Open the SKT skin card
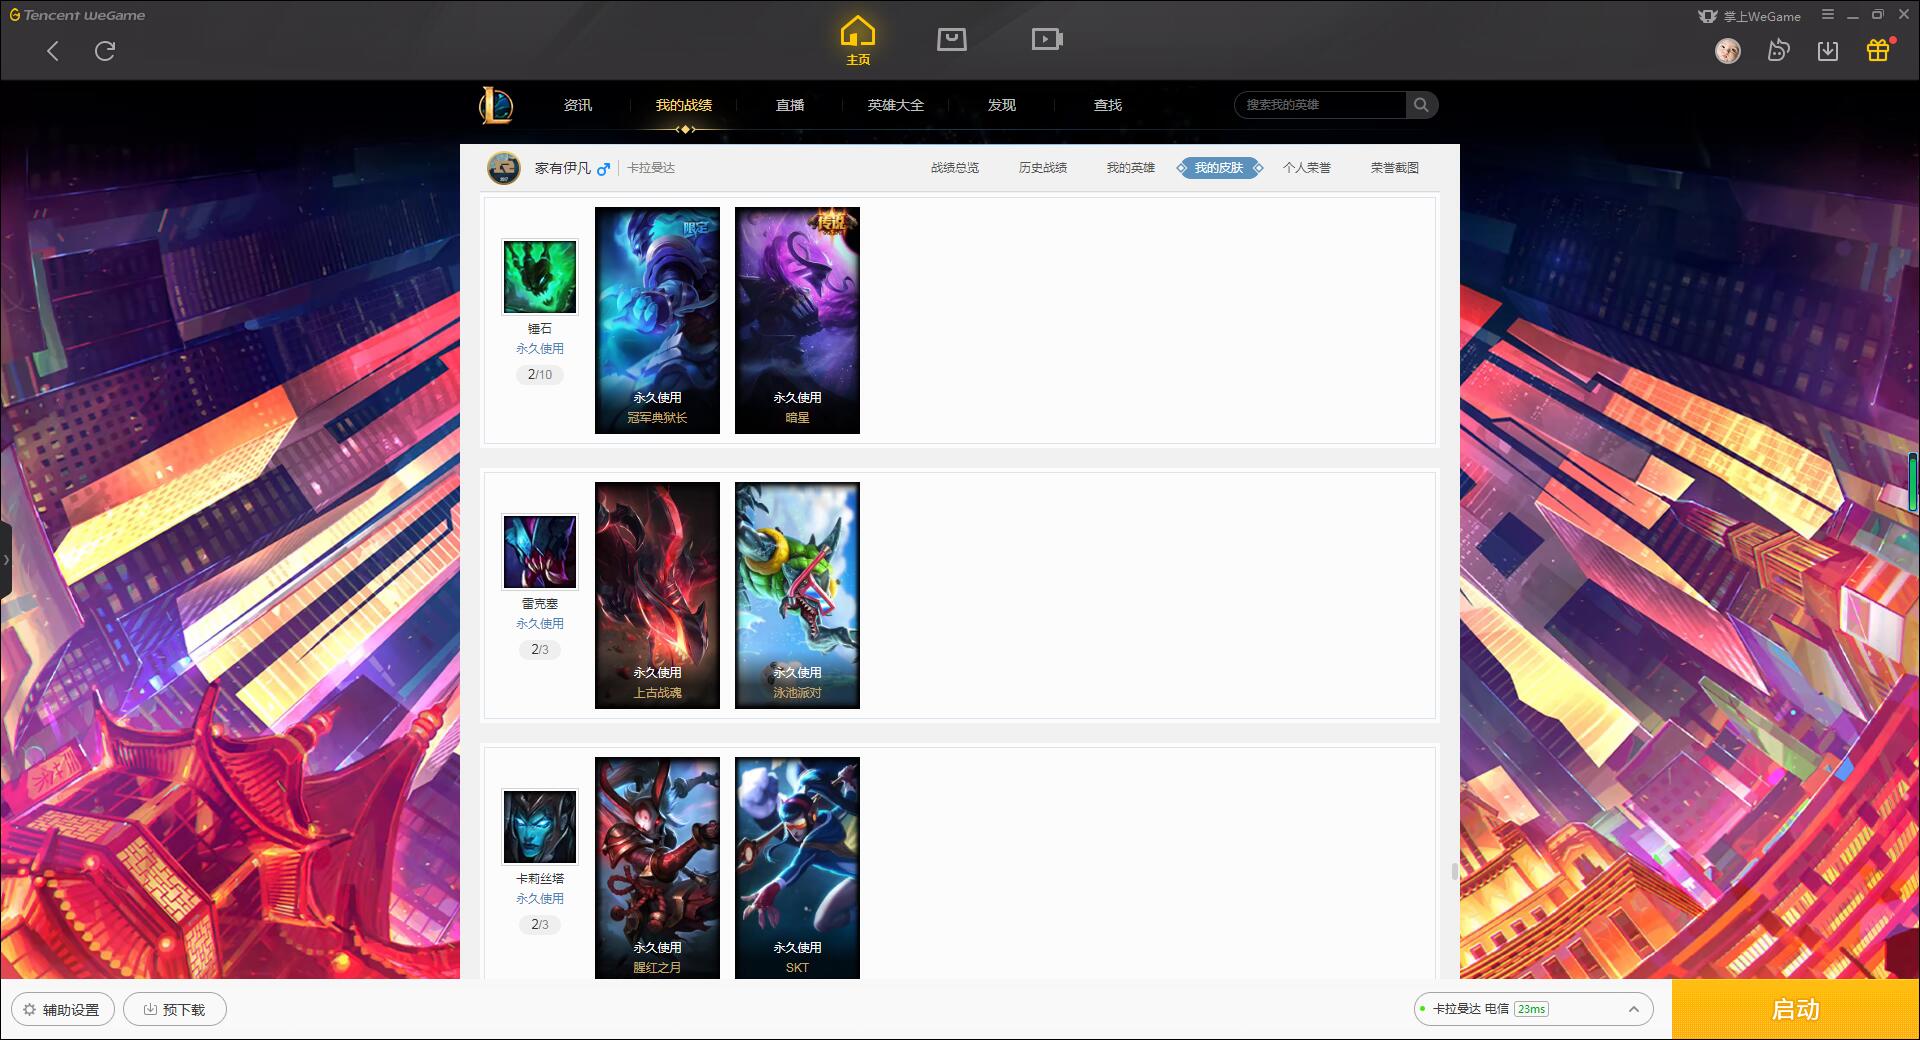This screenshot has width=1920, height=1040. click(x=797, y=868)
